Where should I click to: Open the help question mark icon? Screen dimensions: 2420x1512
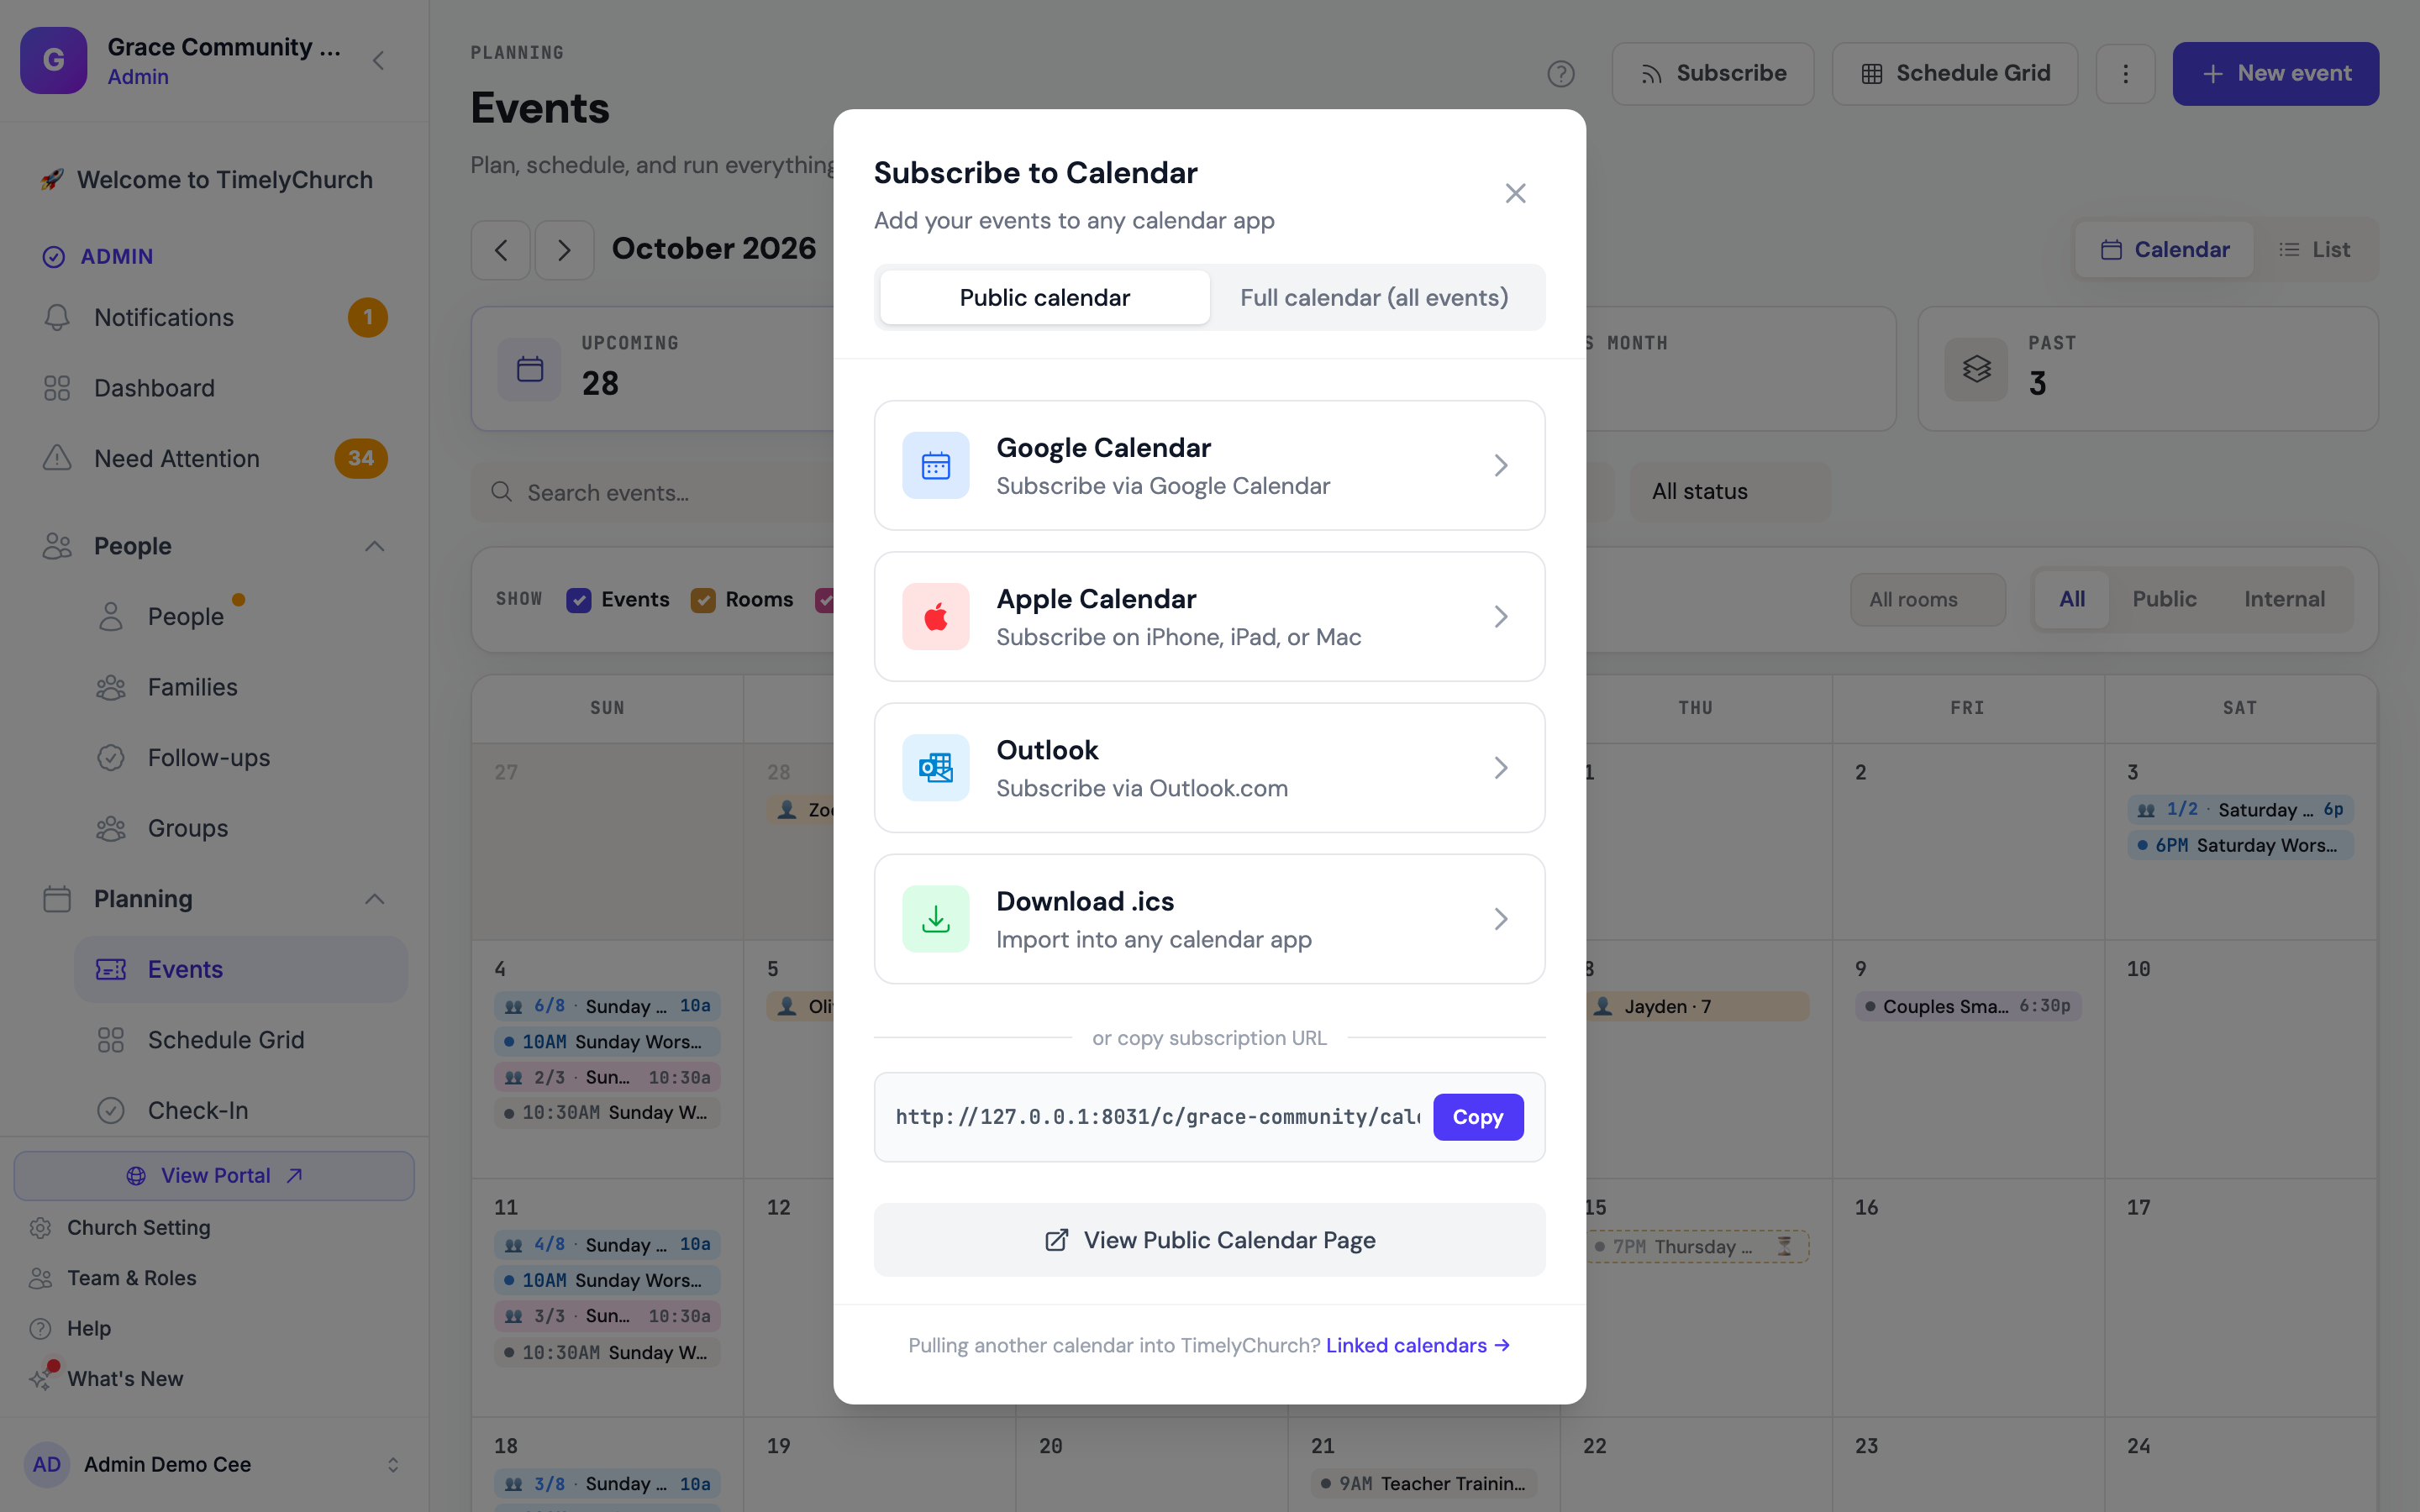click(x=1560, y=73)
